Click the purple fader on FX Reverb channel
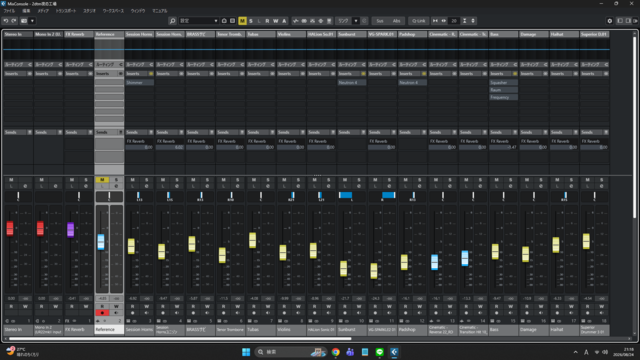Image resolution: width=640 pixels, height=360 pixels. (71, 229)
